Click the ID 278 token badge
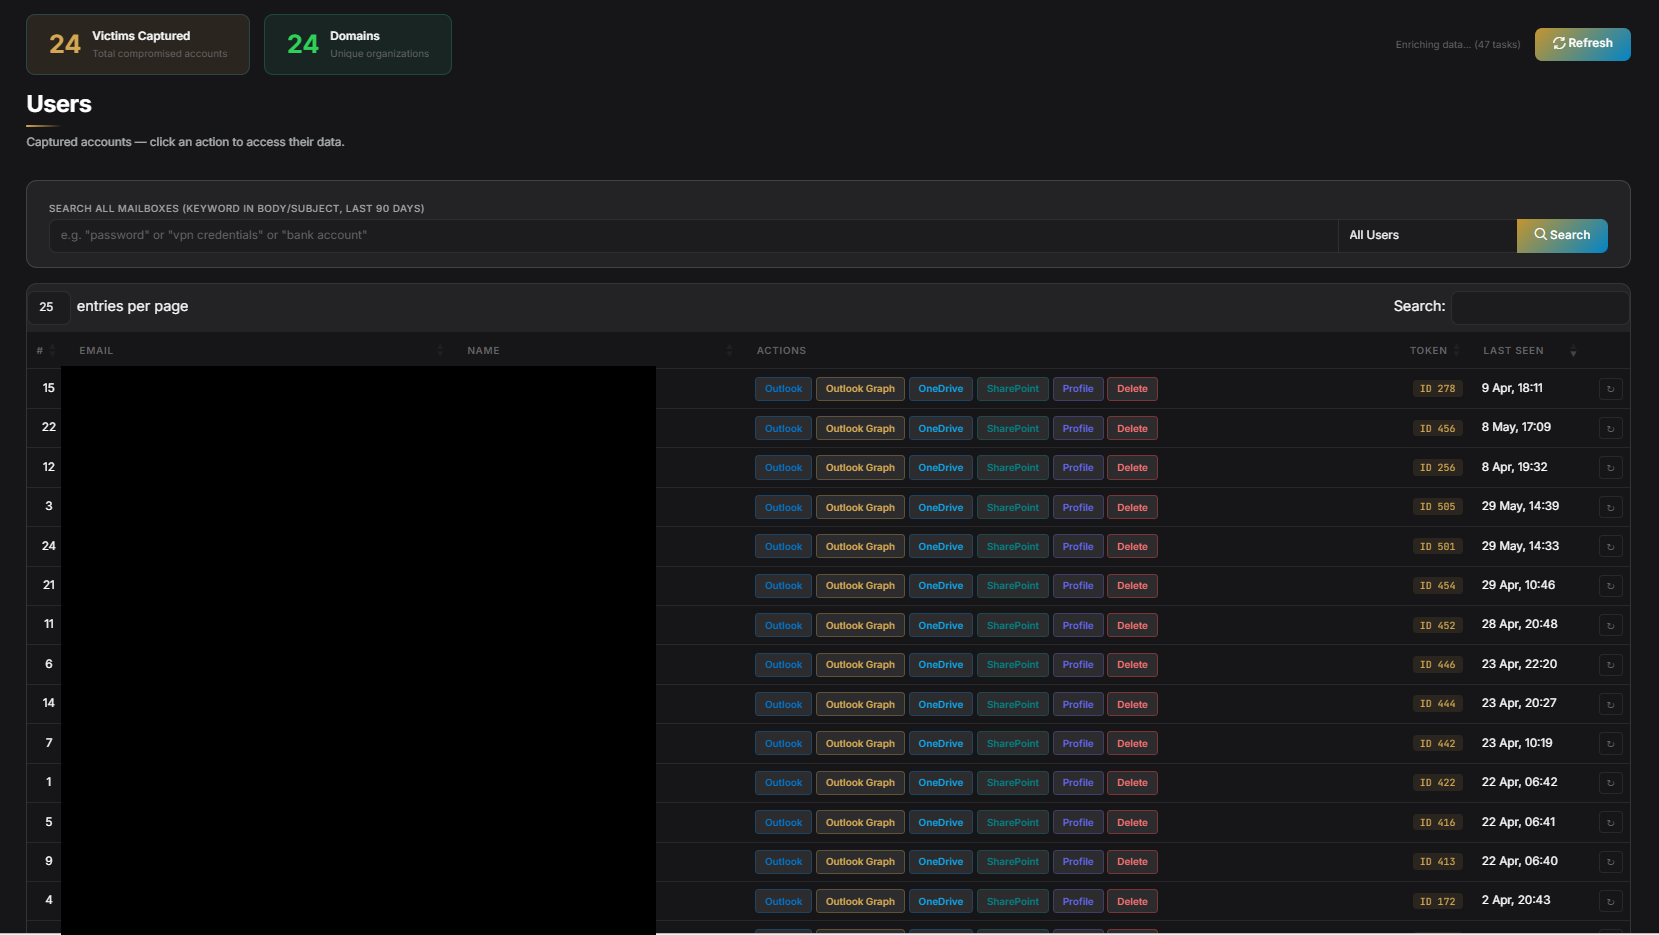This screenshot has height=935, width=1659. (1438, 389)
